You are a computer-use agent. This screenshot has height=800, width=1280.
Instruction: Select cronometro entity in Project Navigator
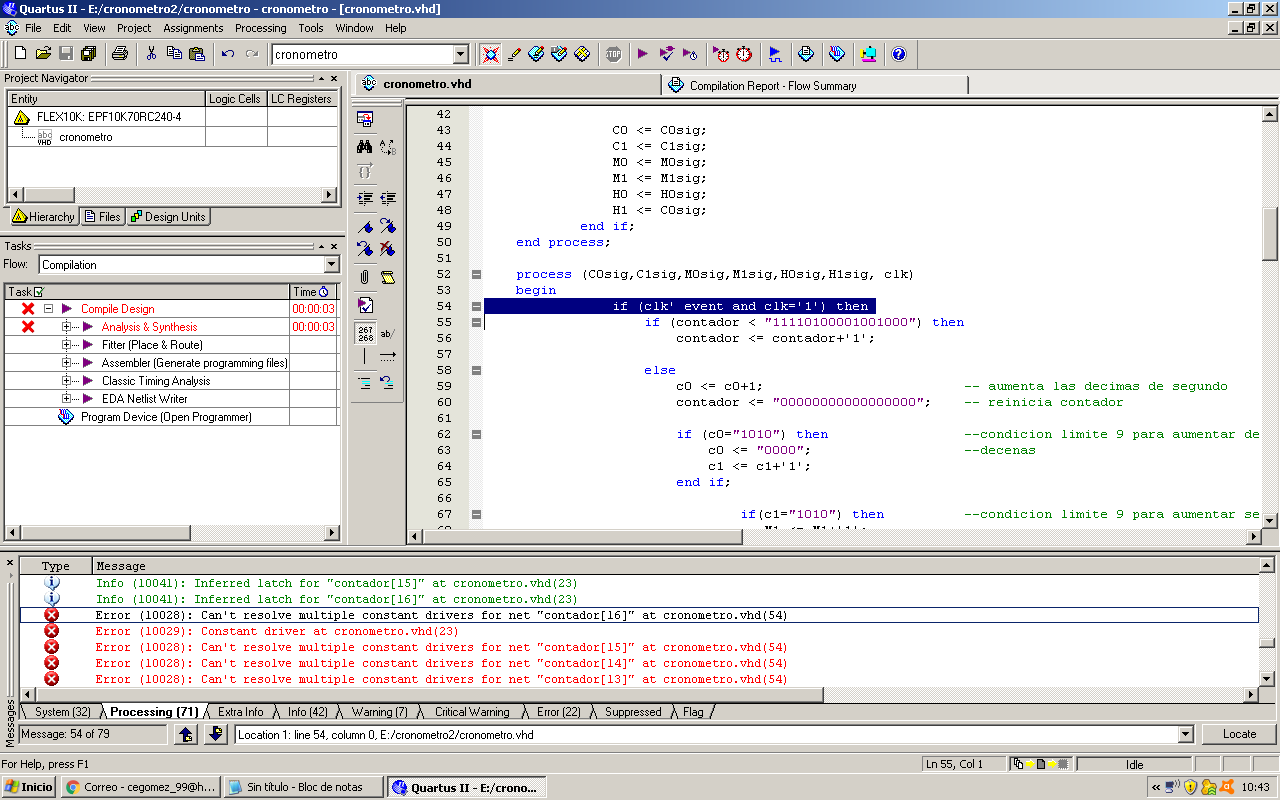(86, 137)
